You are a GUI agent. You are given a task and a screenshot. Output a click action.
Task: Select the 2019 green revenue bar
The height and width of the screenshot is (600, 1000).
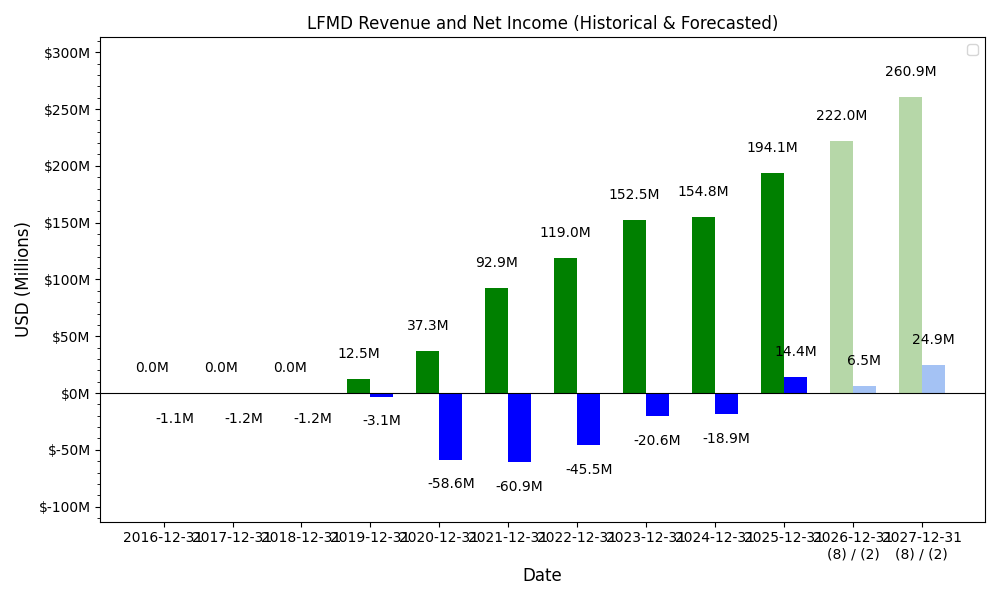pyautogui.click(x=358, y=386)
